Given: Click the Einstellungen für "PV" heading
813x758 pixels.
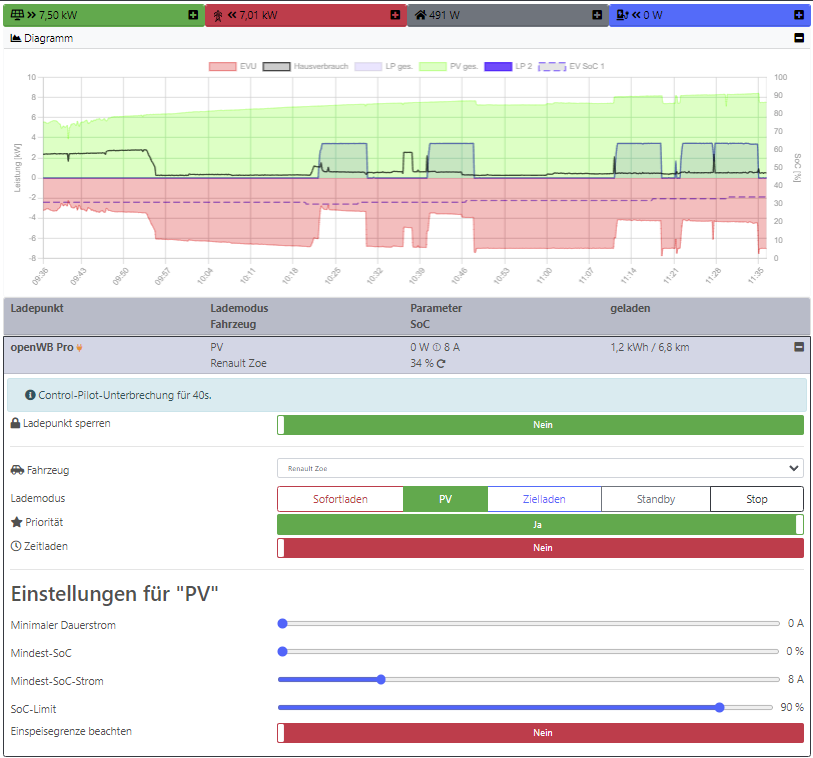Looking at the screenshot, I should pos(115,594).
